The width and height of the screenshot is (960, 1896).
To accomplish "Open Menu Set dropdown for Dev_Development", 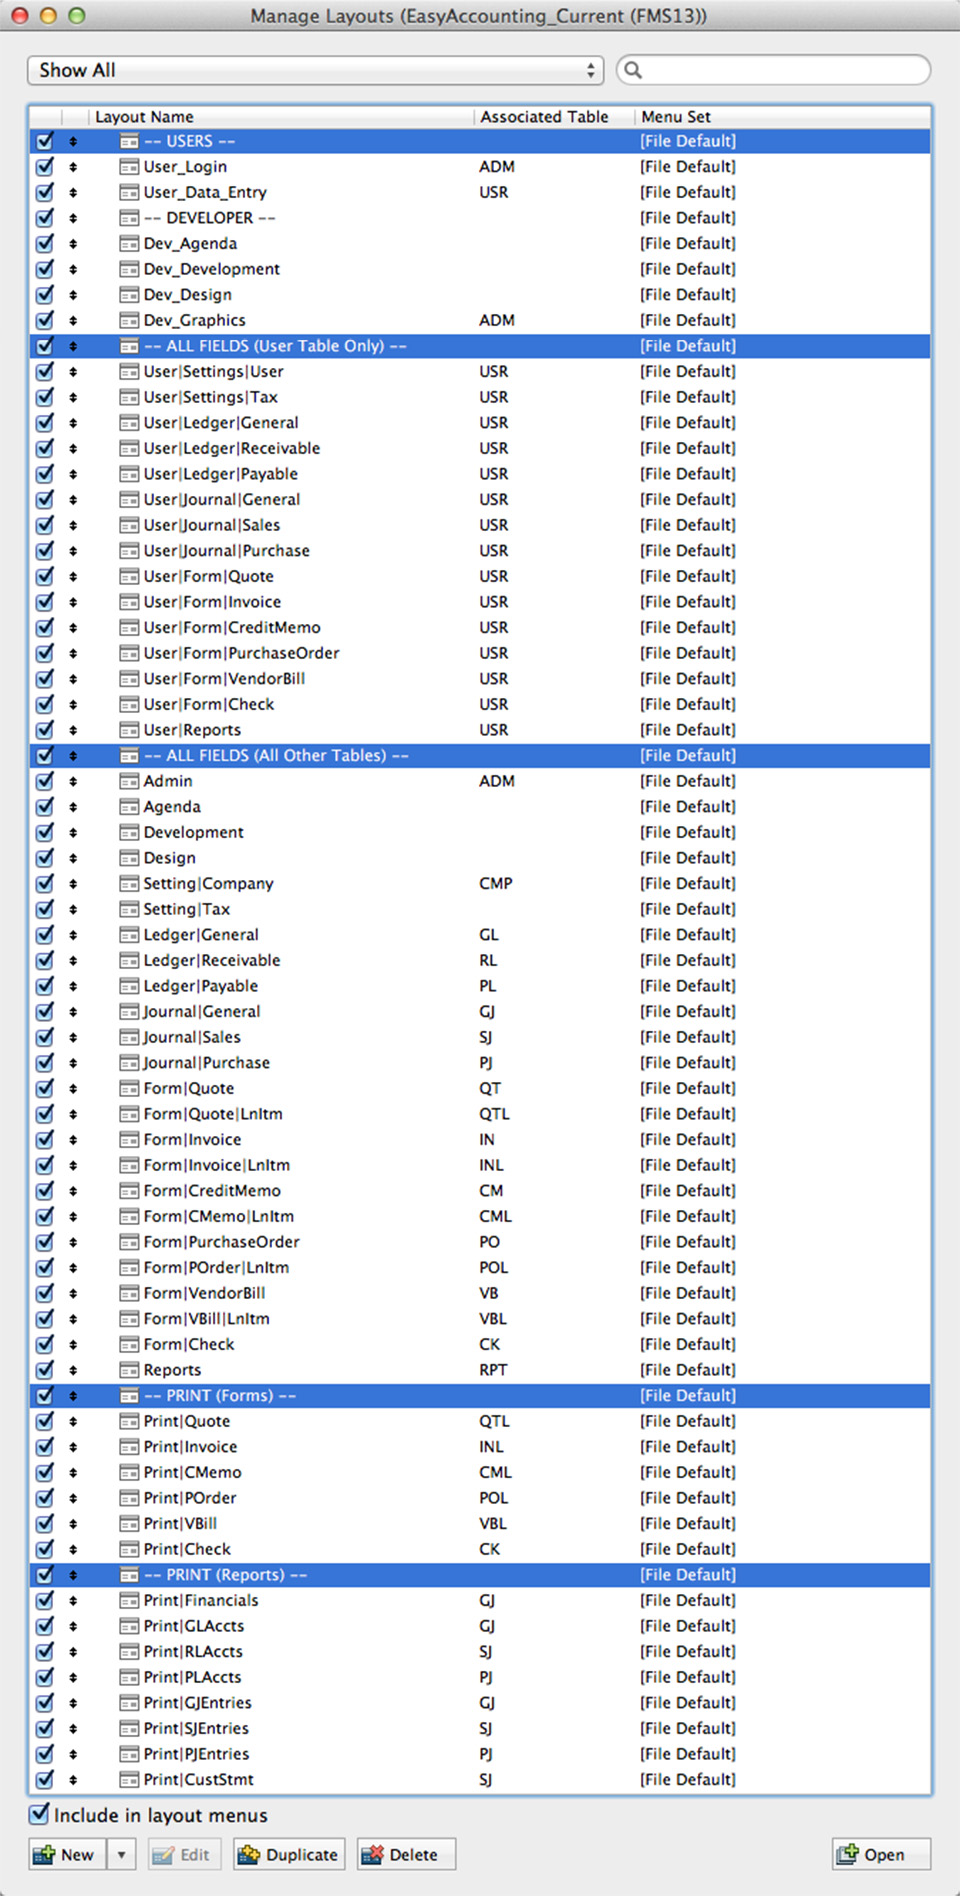I will coord(688,269).
